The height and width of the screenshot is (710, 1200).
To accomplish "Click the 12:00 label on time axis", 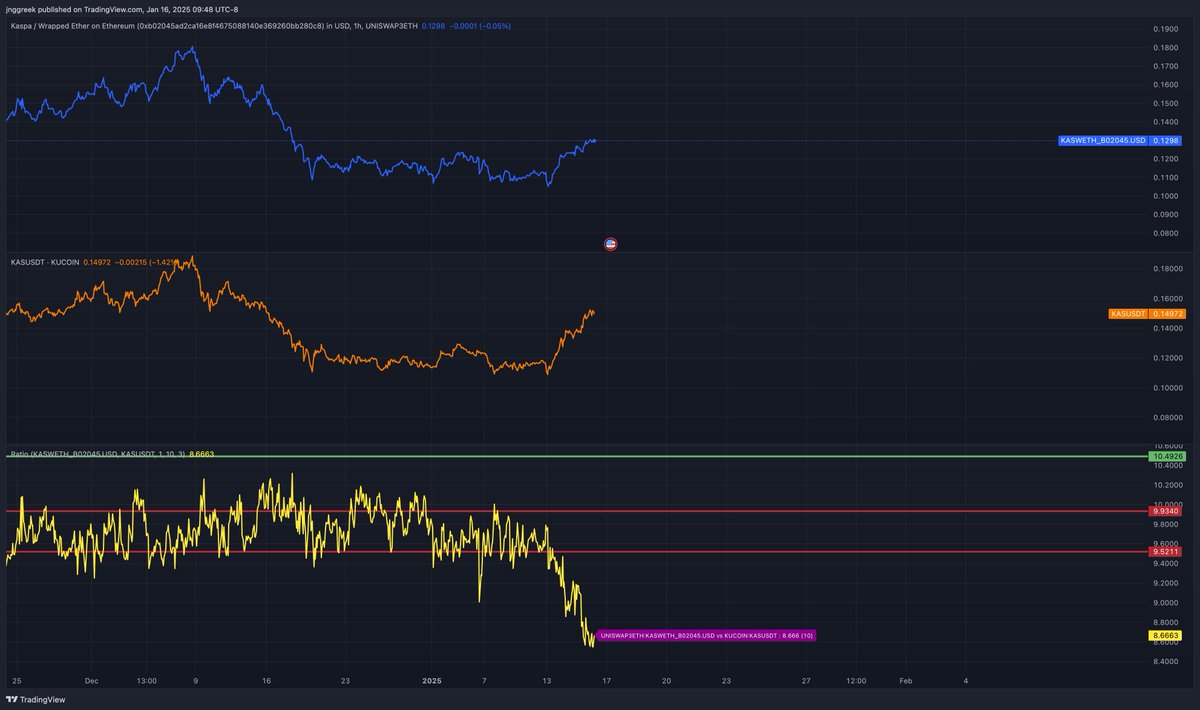I will pyautogui.click(x=856, y=681).
